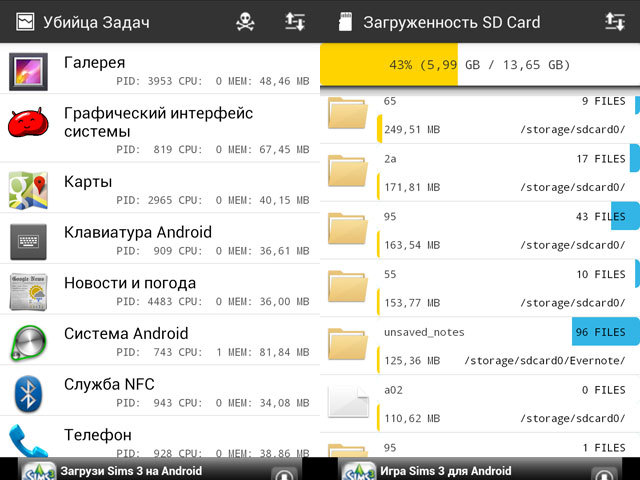Viewport: 640px width, 480px height.
Task: Select the Телефон process name
Action: click(x=98, y=435)
